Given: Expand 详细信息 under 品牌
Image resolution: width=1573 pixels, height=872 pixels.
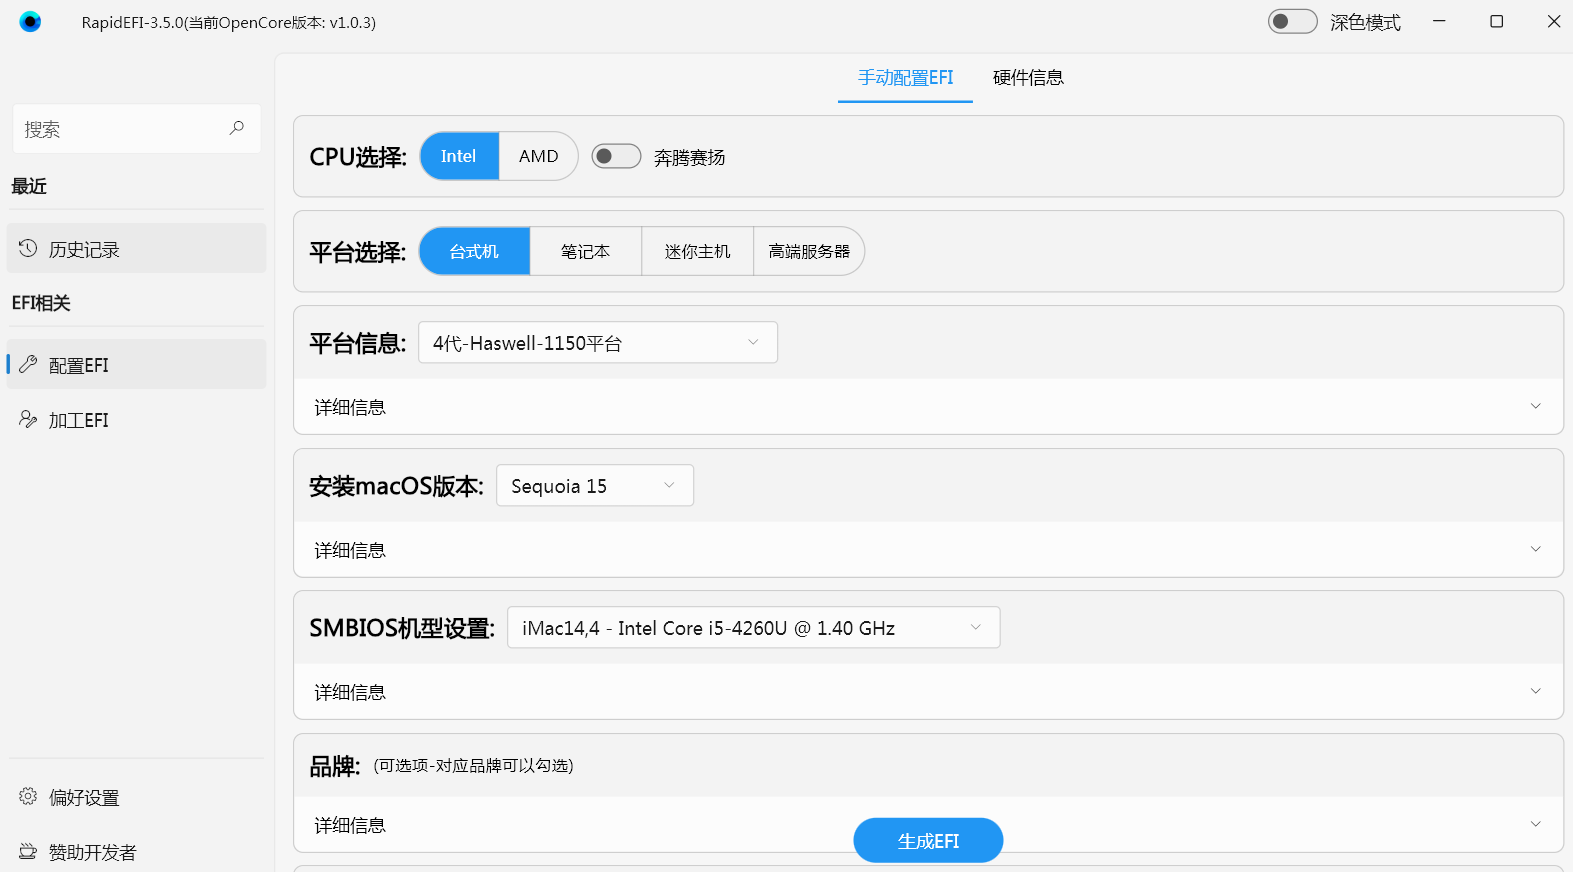Looking at the screenshot, I should (x=928, y=825).
